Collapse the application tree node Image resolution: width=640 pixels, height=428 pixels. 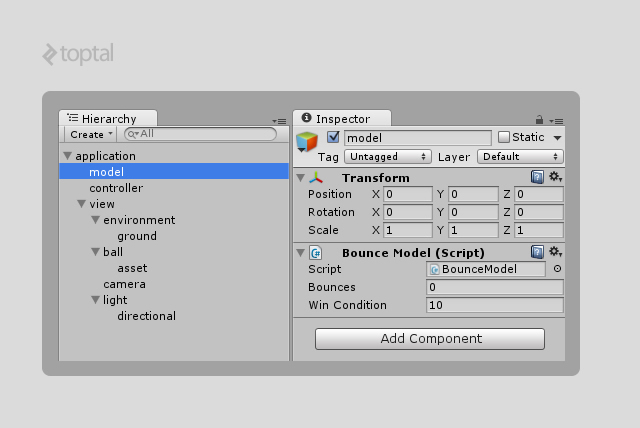point(68,156)
